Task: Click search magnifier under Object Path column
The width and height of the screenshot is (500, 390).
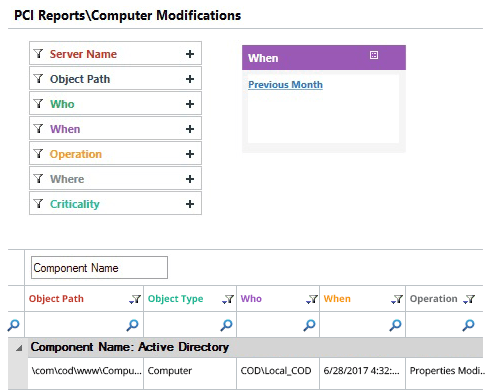Action: pos(132,325)
